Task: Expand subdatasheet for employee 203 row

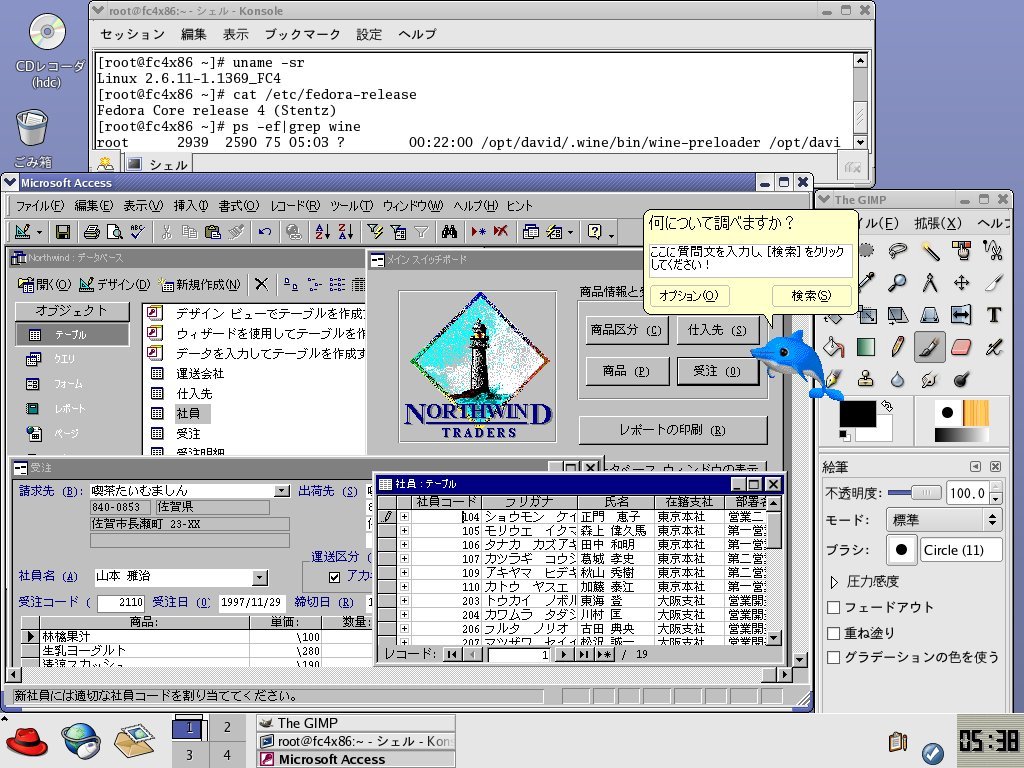Action: pyautogui.click(x=404, y=601)
